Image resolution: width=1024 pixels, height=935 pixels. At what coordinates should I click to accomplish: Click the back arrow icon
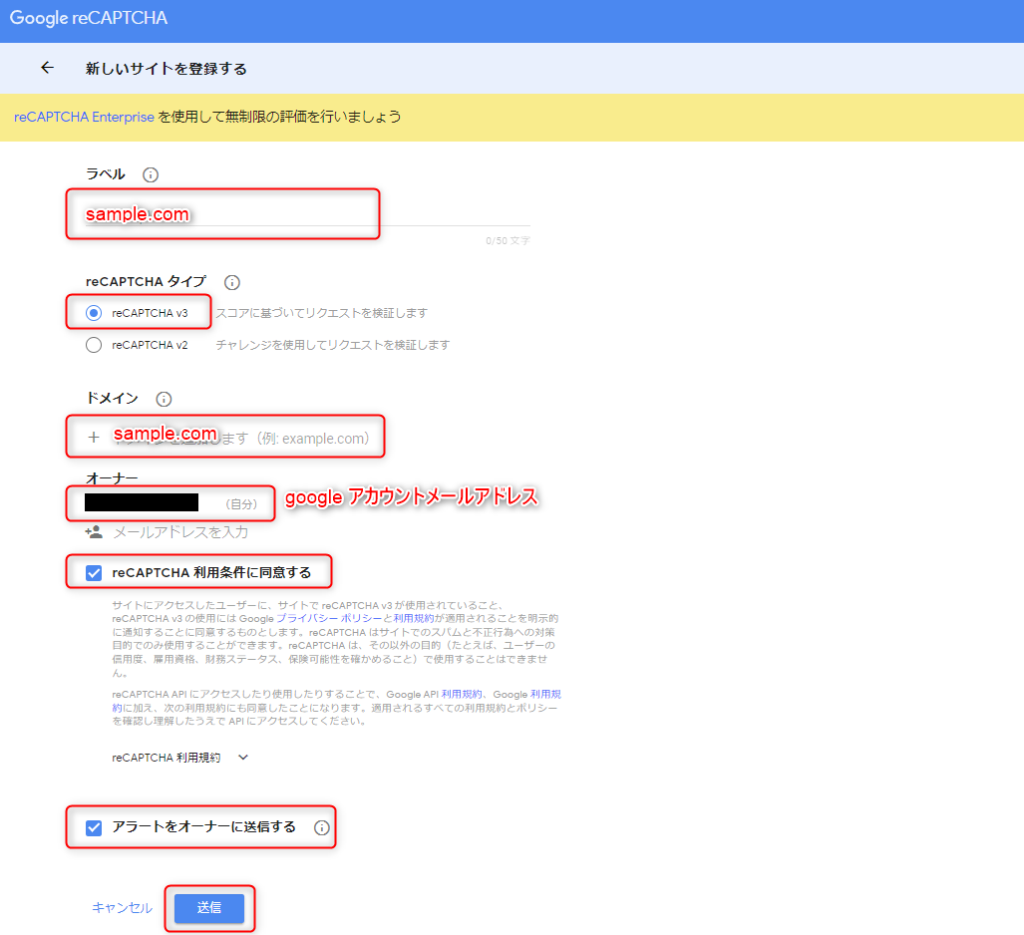[x=46, y=68]
